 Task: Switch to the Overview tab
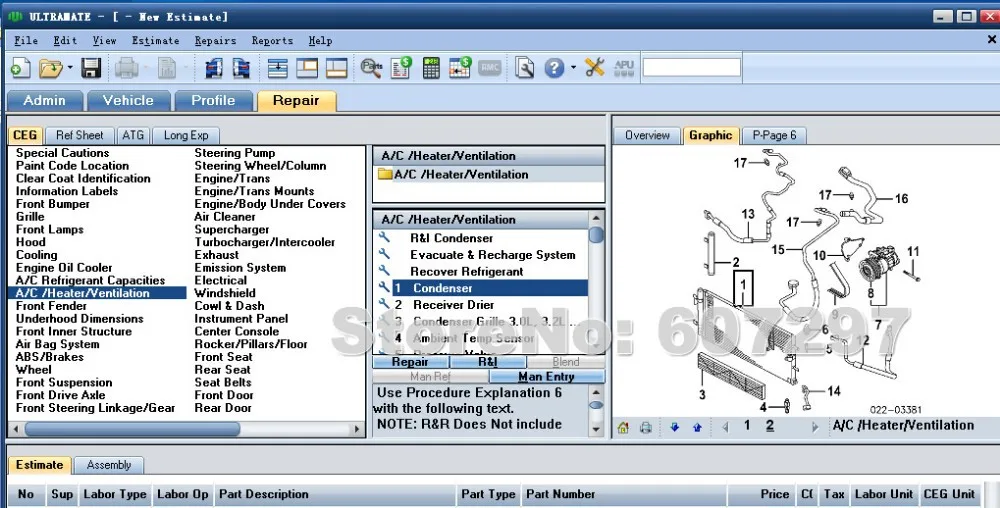(x=647, y=135)
